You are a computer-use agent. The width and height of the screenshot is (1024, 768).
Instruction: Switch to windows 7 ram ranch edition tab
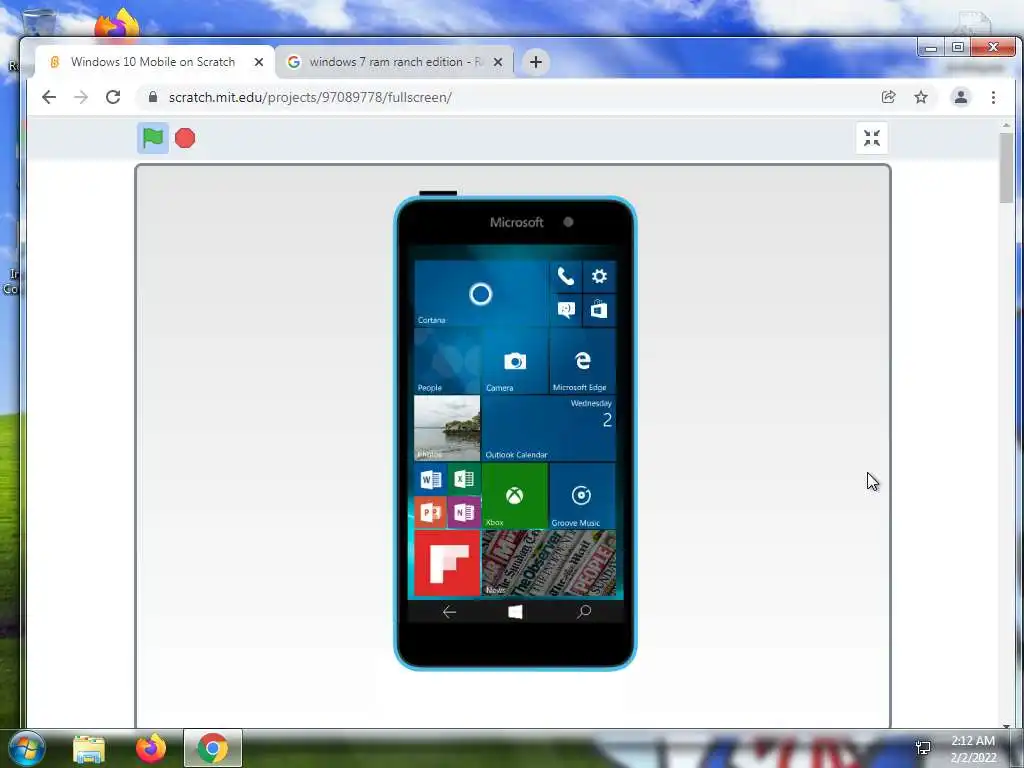(x=394, y=62)
